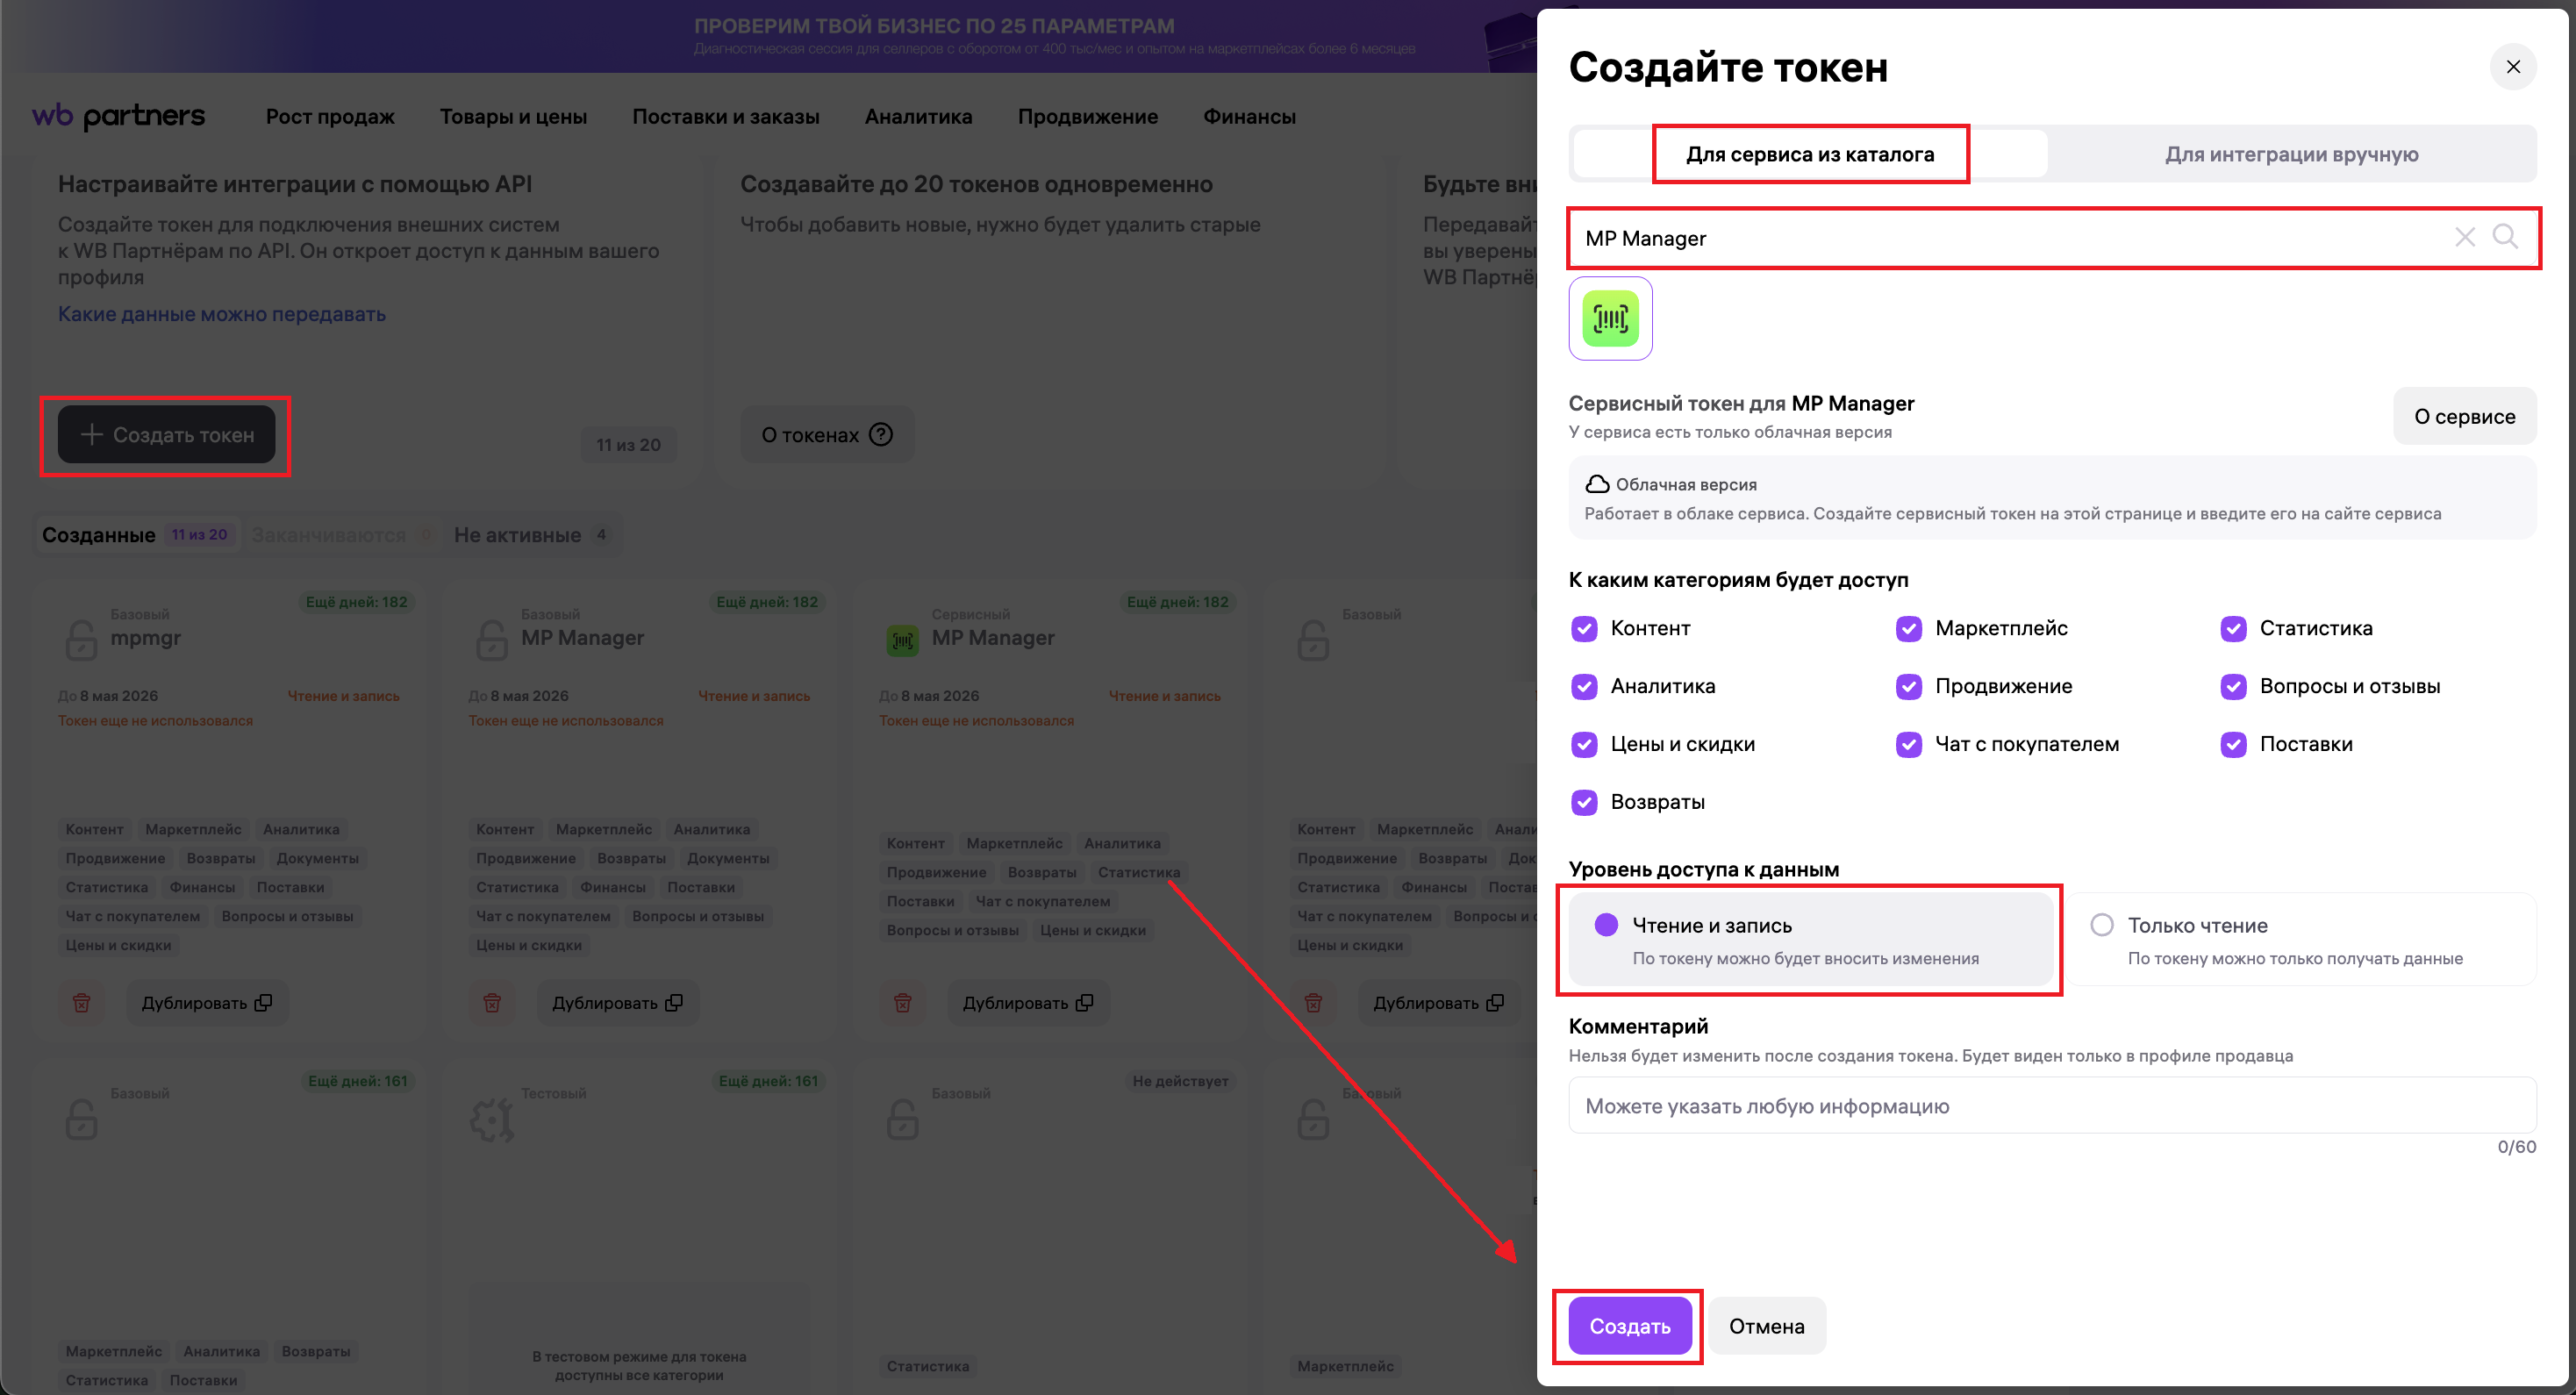
Task: Choose Чтение и запись access option
Action: click(1606, 925)
